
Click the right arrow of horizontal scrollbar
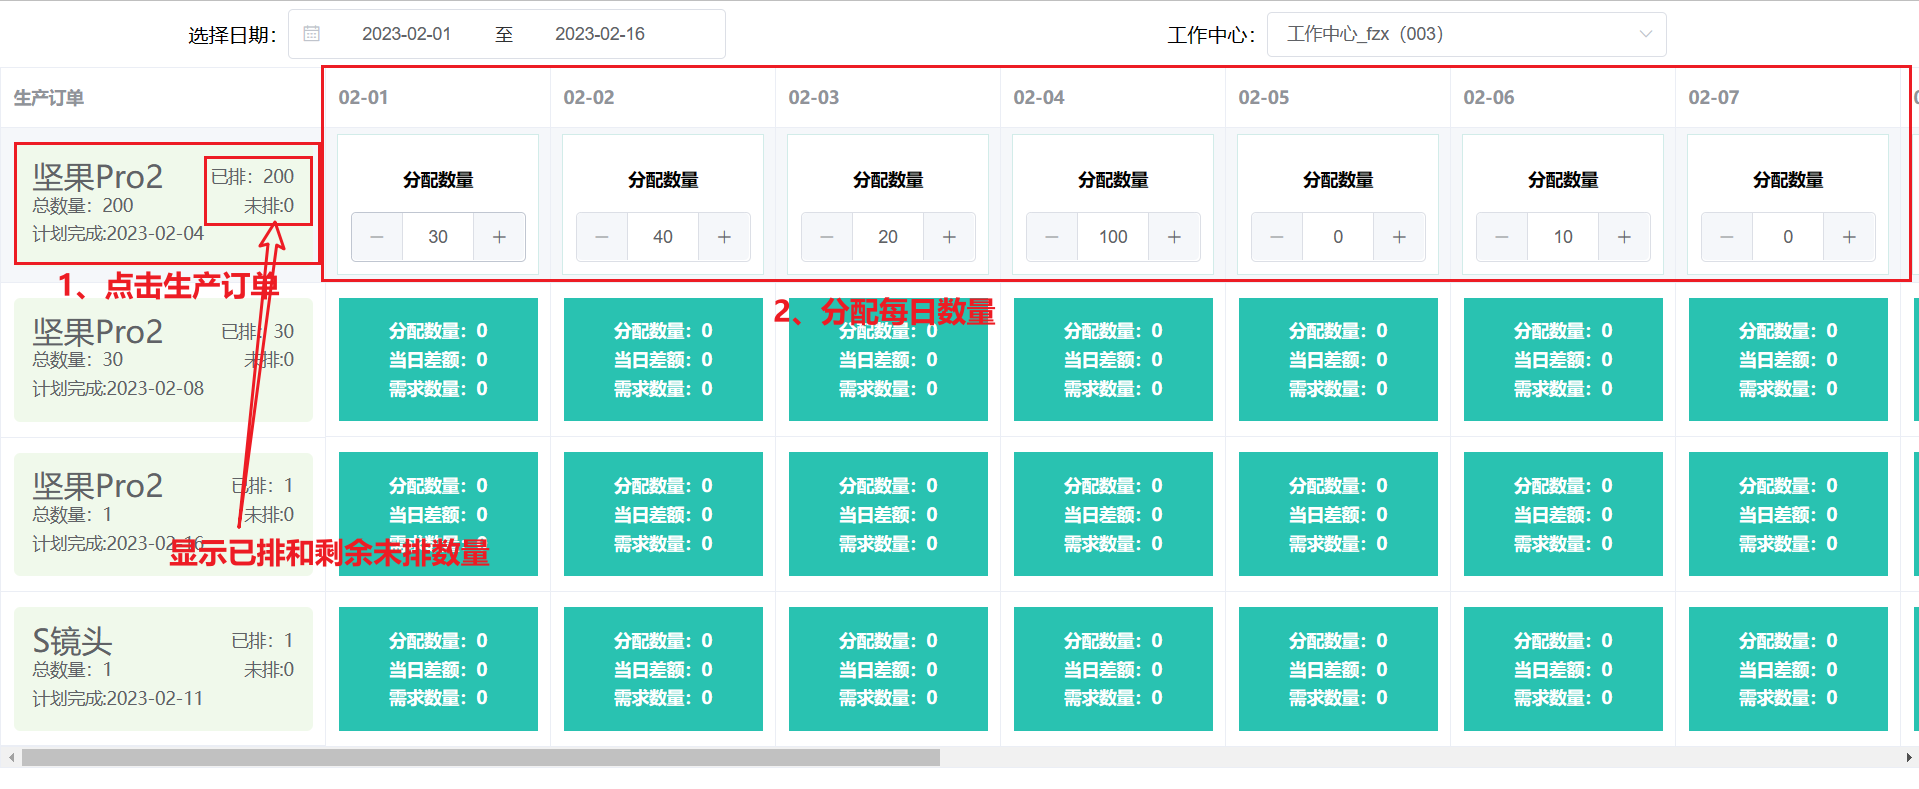coord(1909,758)
